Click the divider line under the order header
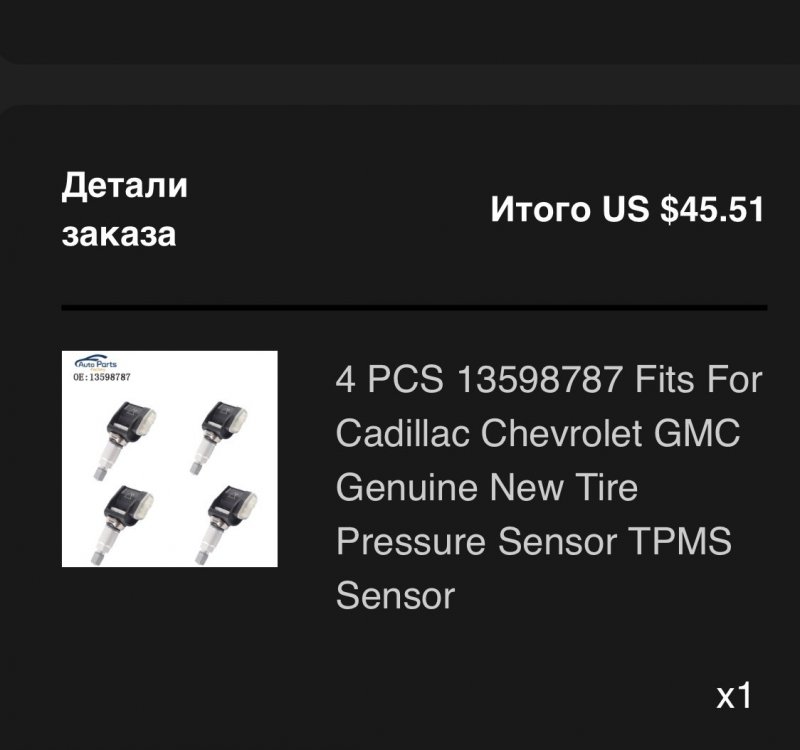This screenshot has height=750, width=800. pos(414,307)
